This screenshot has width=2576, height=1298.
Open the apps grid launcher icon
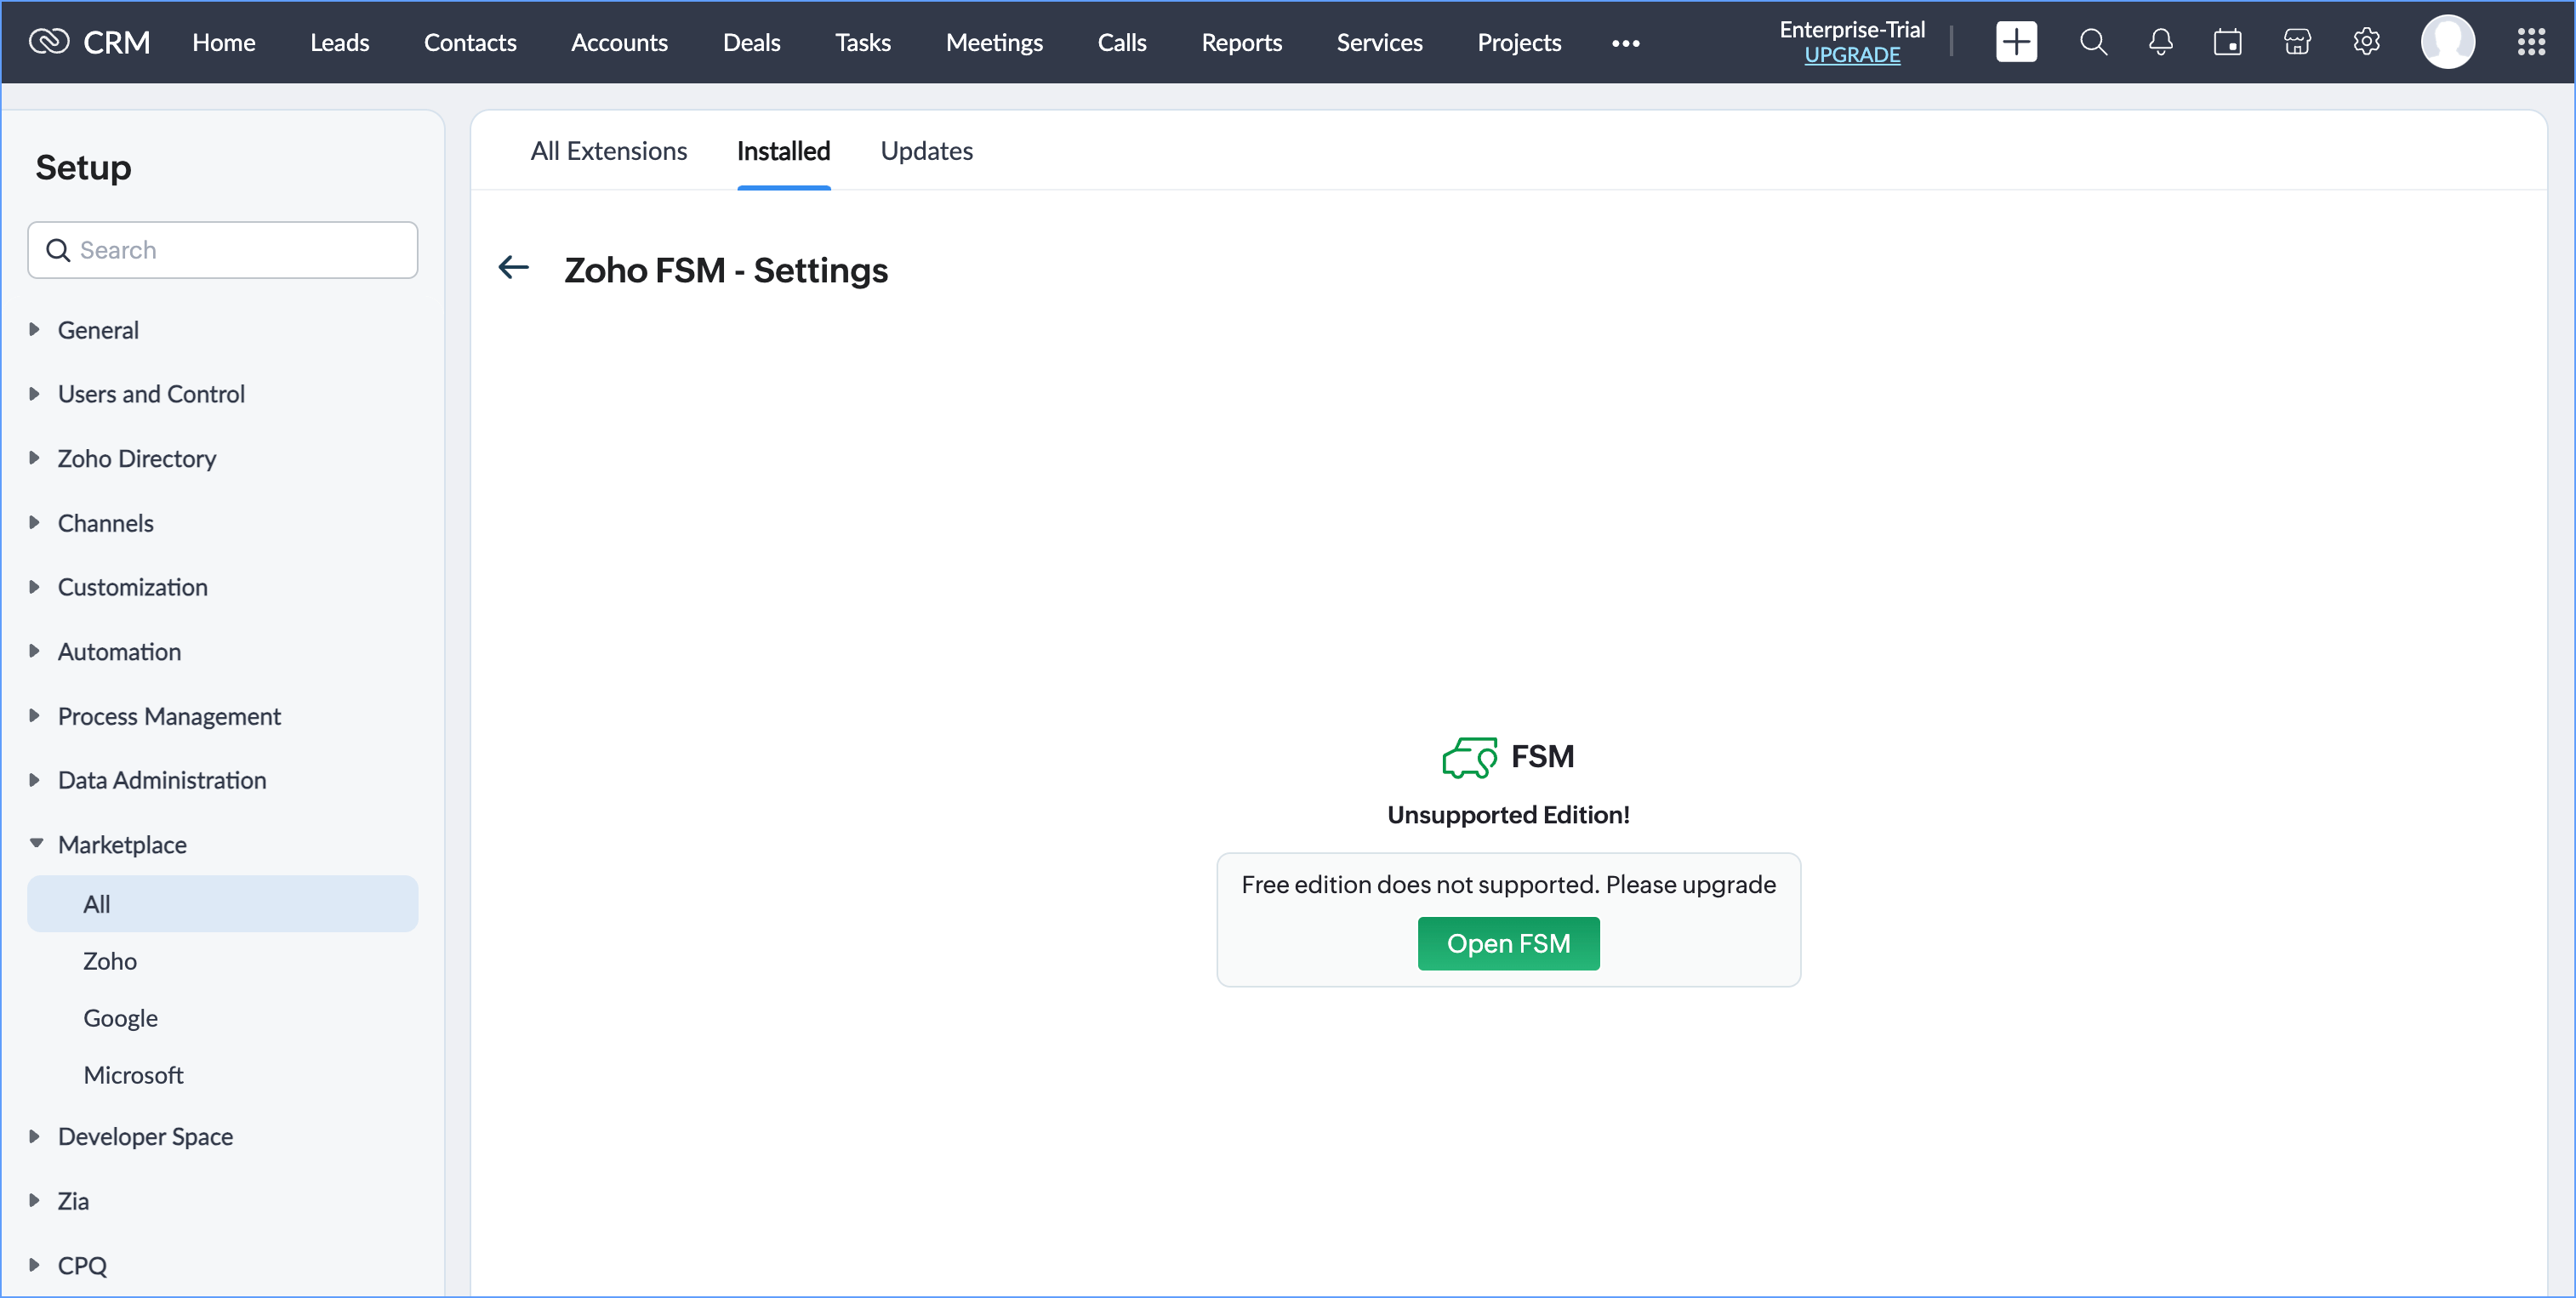tap(2531, 42)
